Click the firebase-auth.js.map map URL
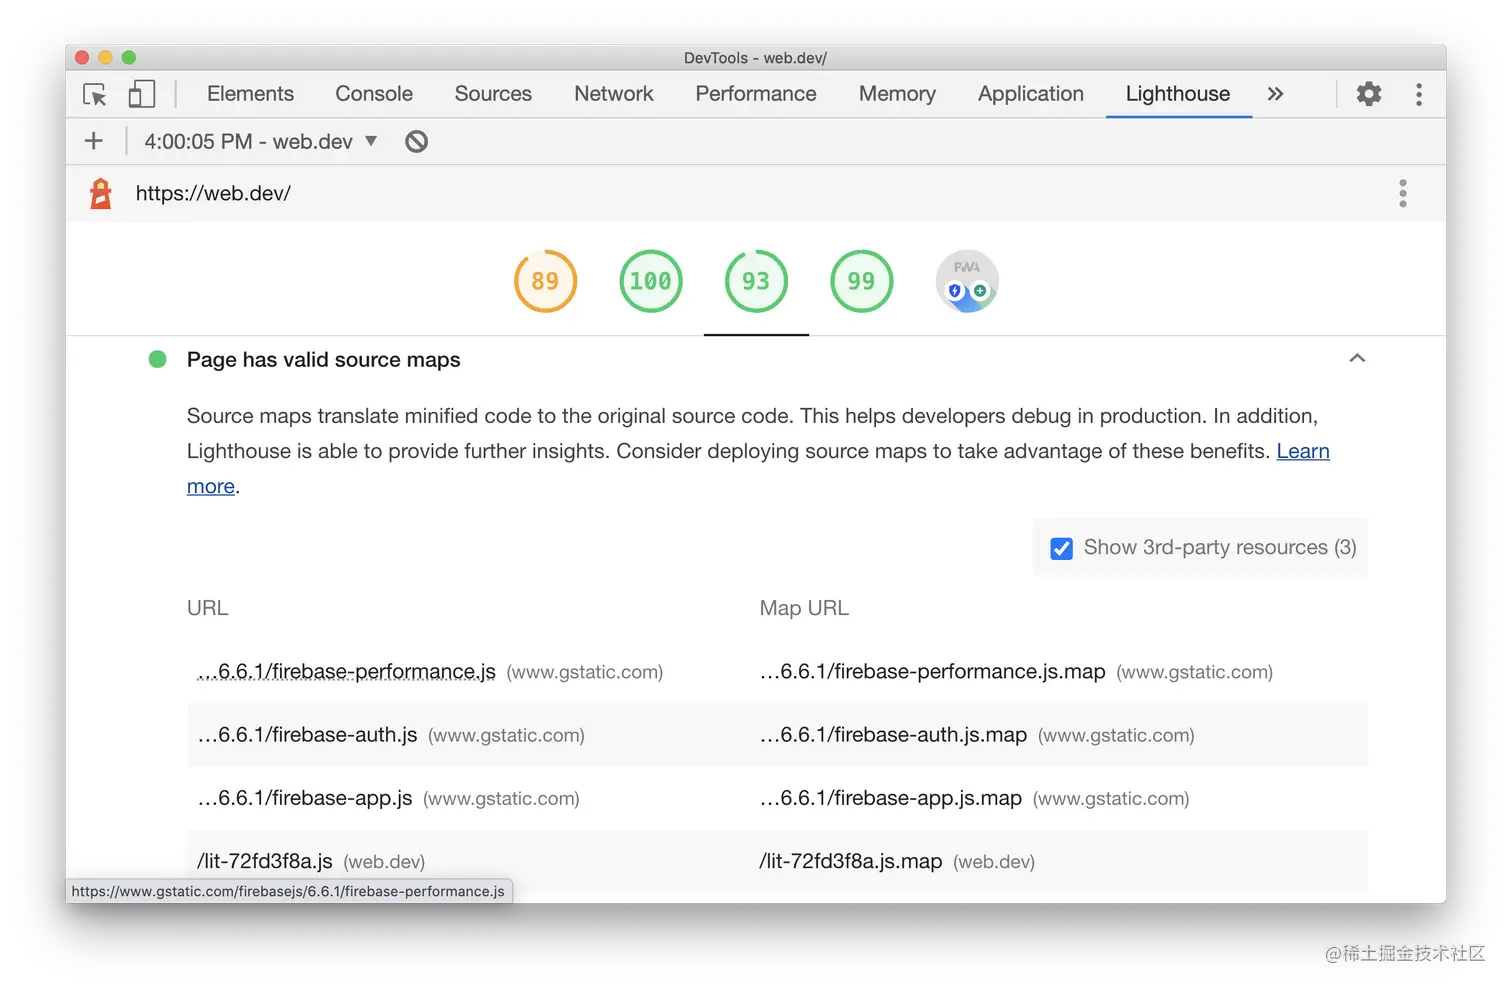The image size is (1512, 990). pyautogui.click(x=893, y=735)
